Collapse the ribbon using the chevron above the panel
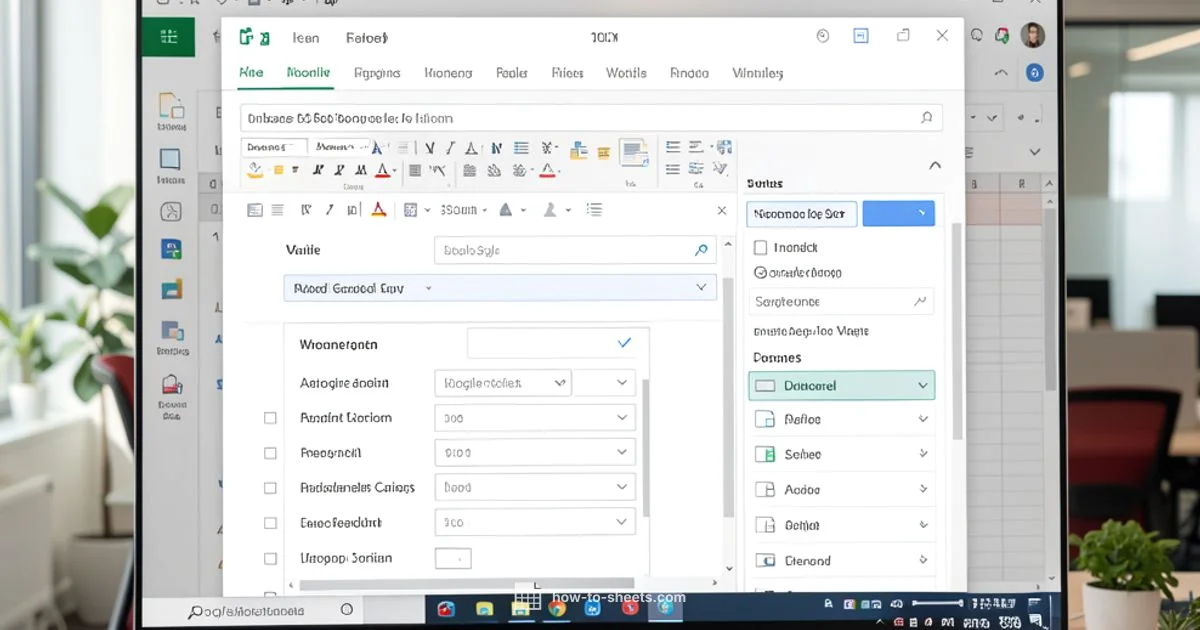 click(935, 164)
